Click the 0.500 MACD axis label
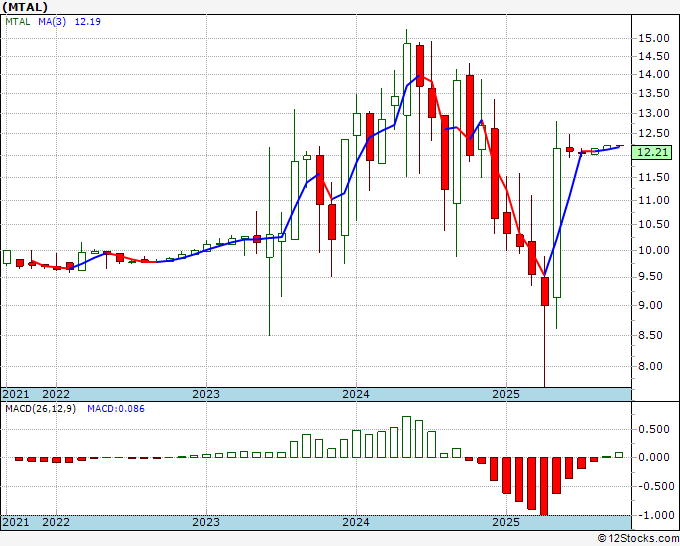The height and width of the screenshot is (546, 680). [654, 429]
